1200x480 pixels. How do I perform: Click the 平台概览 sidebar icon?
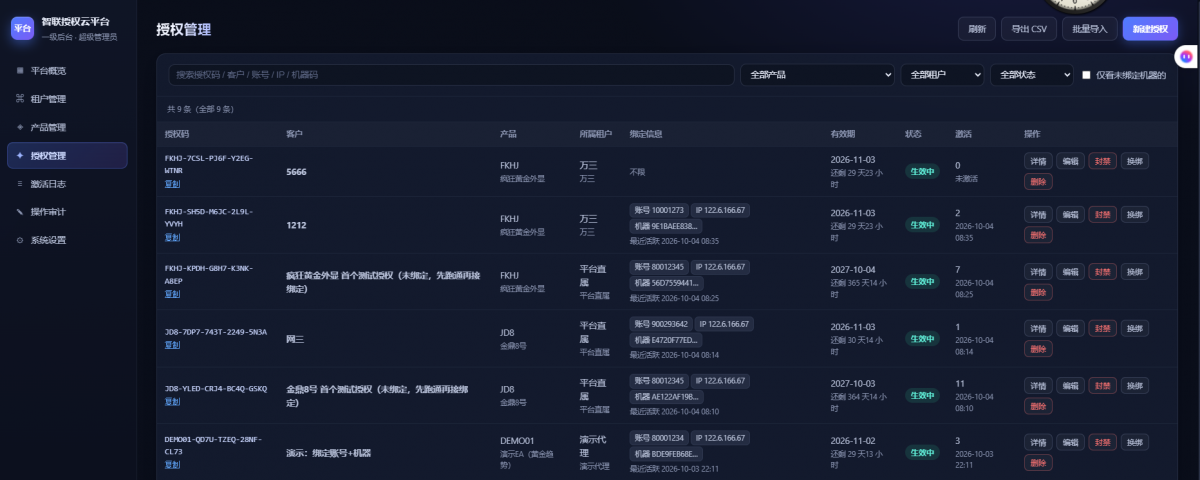tap(20, 71)
